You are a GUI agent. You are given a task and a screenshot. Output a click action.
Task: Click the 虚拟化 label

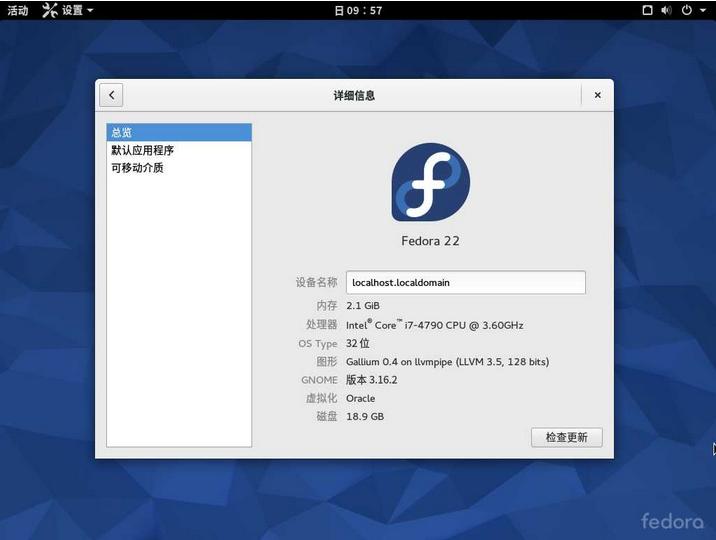pyautogui.click(x=322, y=398)
